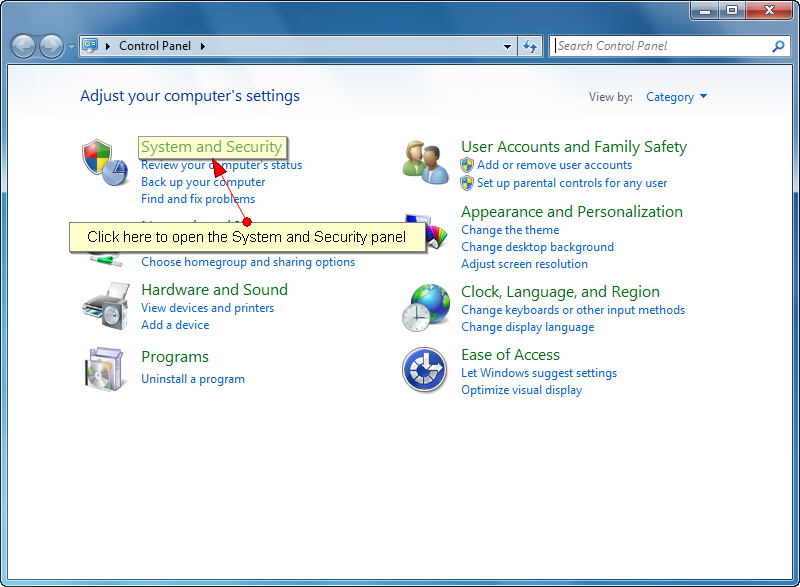This screenshot has height=587, width=800.
Task: Click the Control Panel icon in address bar
Action: 90,46
